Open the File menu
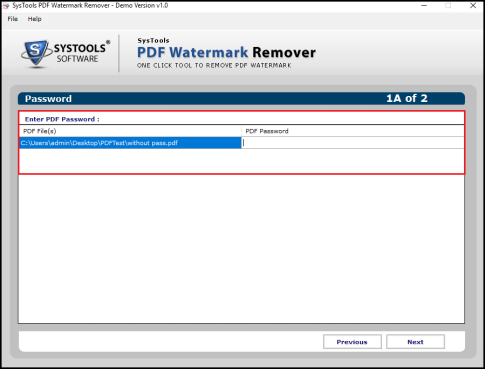This screenshot has width=485, height=369. pyautogui.click(x=13, y=19)
